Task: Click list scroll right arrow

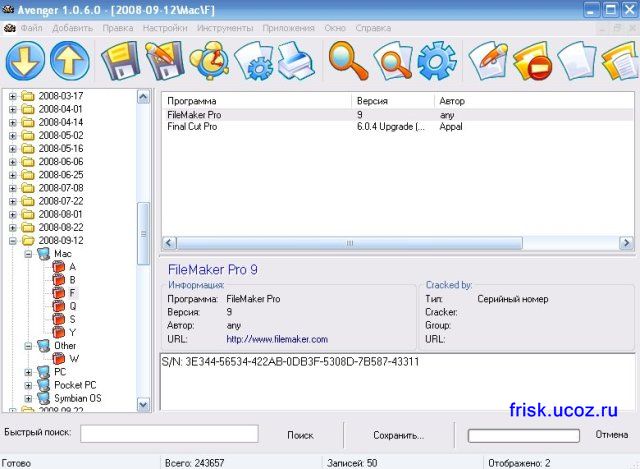Action: click(x=627, y=243)
